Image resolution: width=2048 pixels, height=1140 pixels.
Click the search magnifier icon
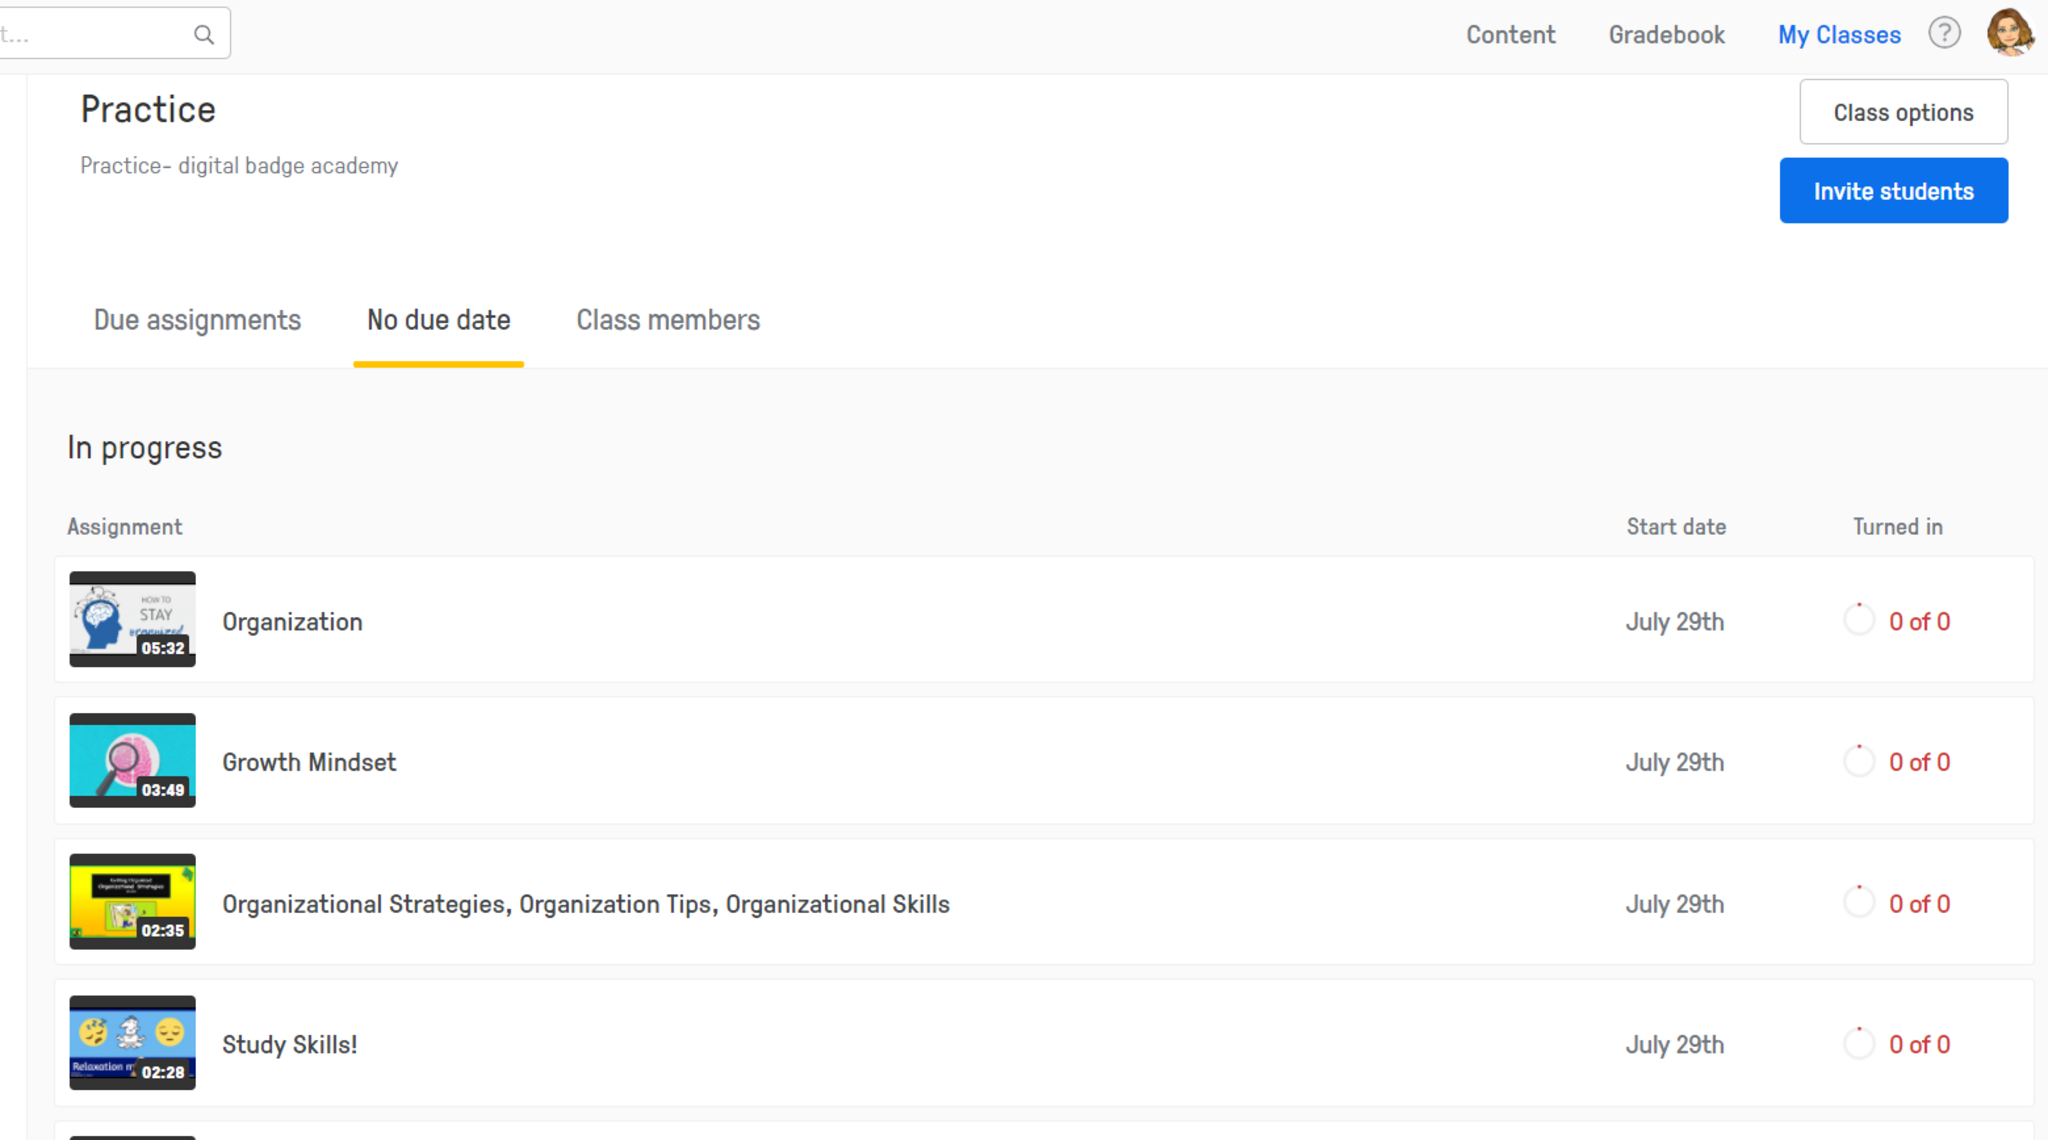[204, 35]
